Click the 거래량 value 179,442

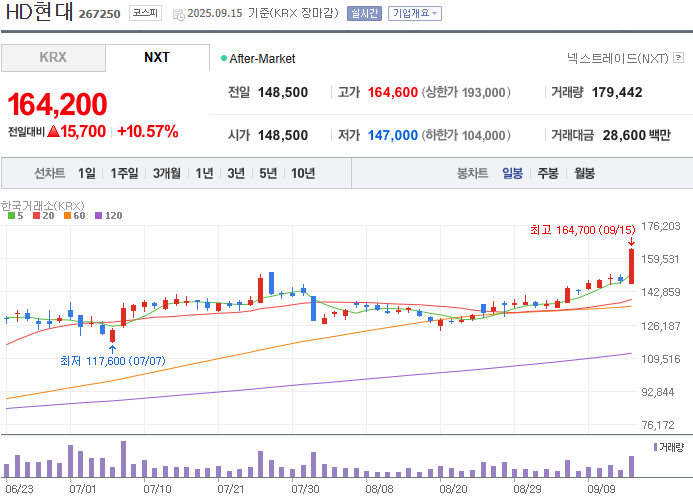pos(617,92)
